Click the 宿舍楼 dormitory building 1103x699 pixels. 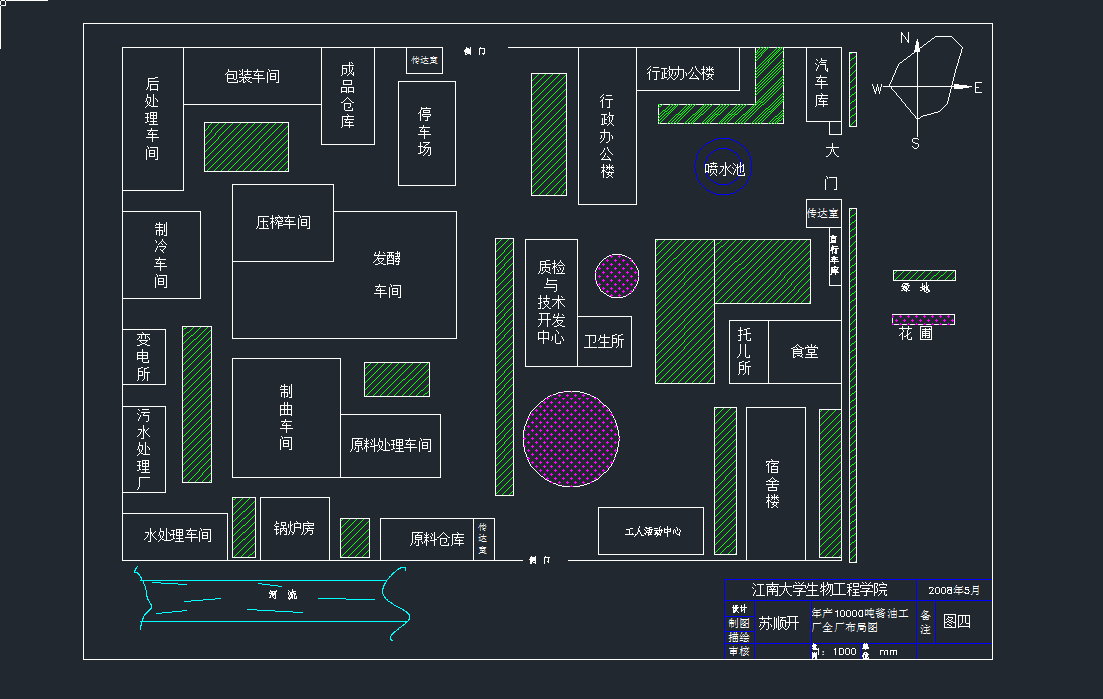click(775, 483)
